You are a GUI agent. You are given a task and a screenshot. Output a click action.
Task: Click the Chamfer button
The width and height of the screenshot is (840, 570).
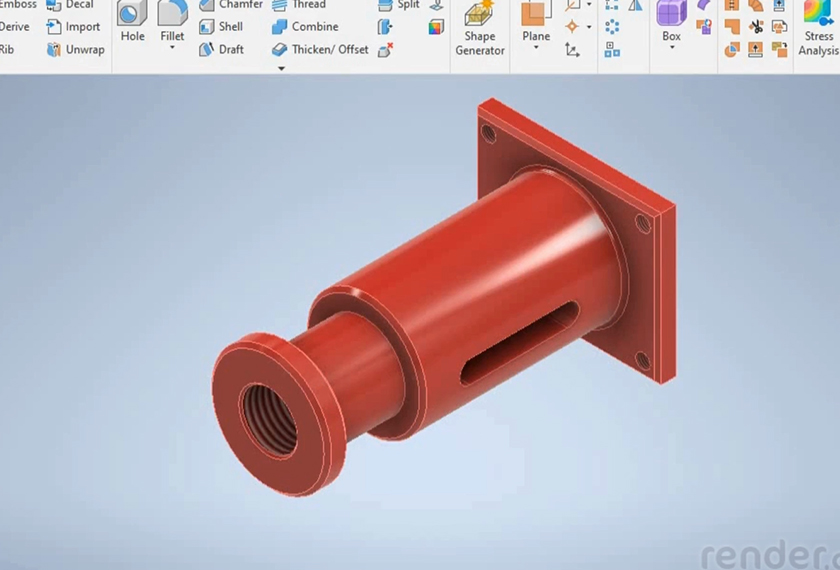coord(230,5)
